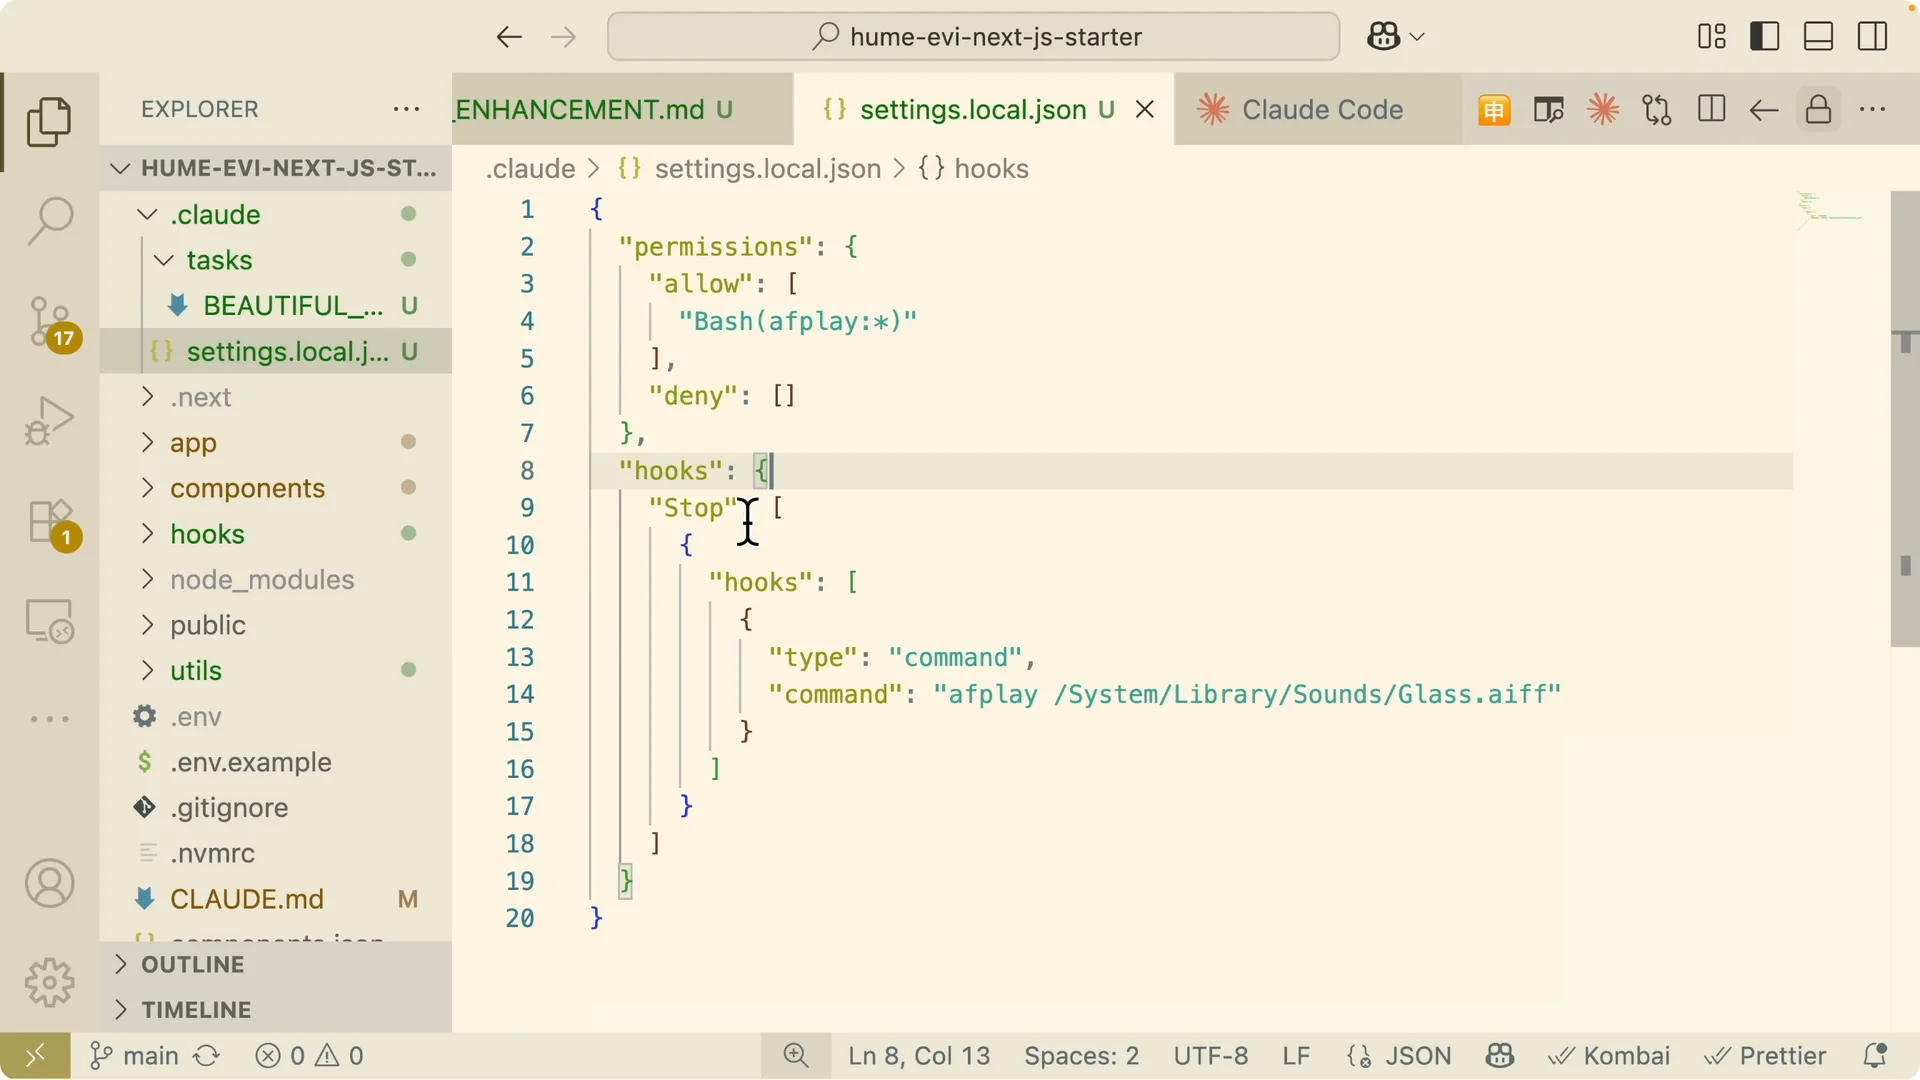This screenshot has height=1080, width=1920.
Task: Open the .nvmrc file
Action: 276,853
